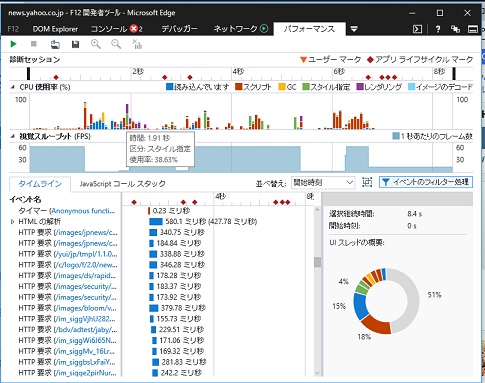Click the スクリプト orange legend swatch
Image resolution: width=485 pixels, height=383 pixels.
tap(238, 87)
